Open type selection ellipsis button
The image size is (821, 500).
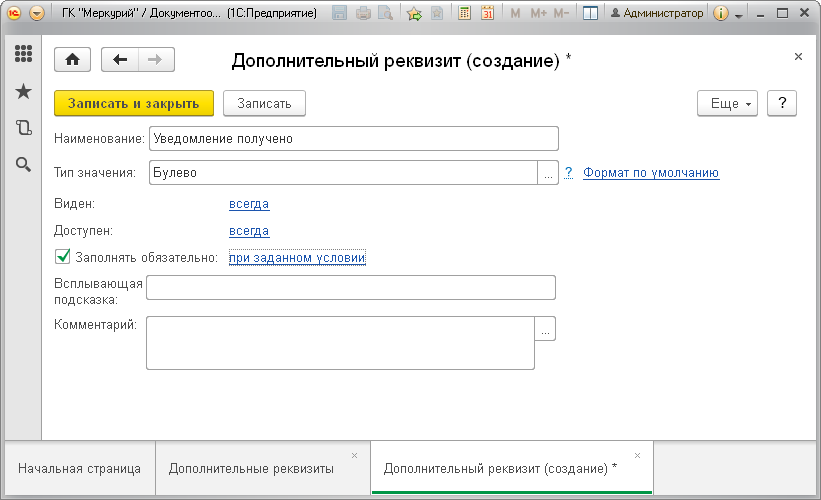548,173
